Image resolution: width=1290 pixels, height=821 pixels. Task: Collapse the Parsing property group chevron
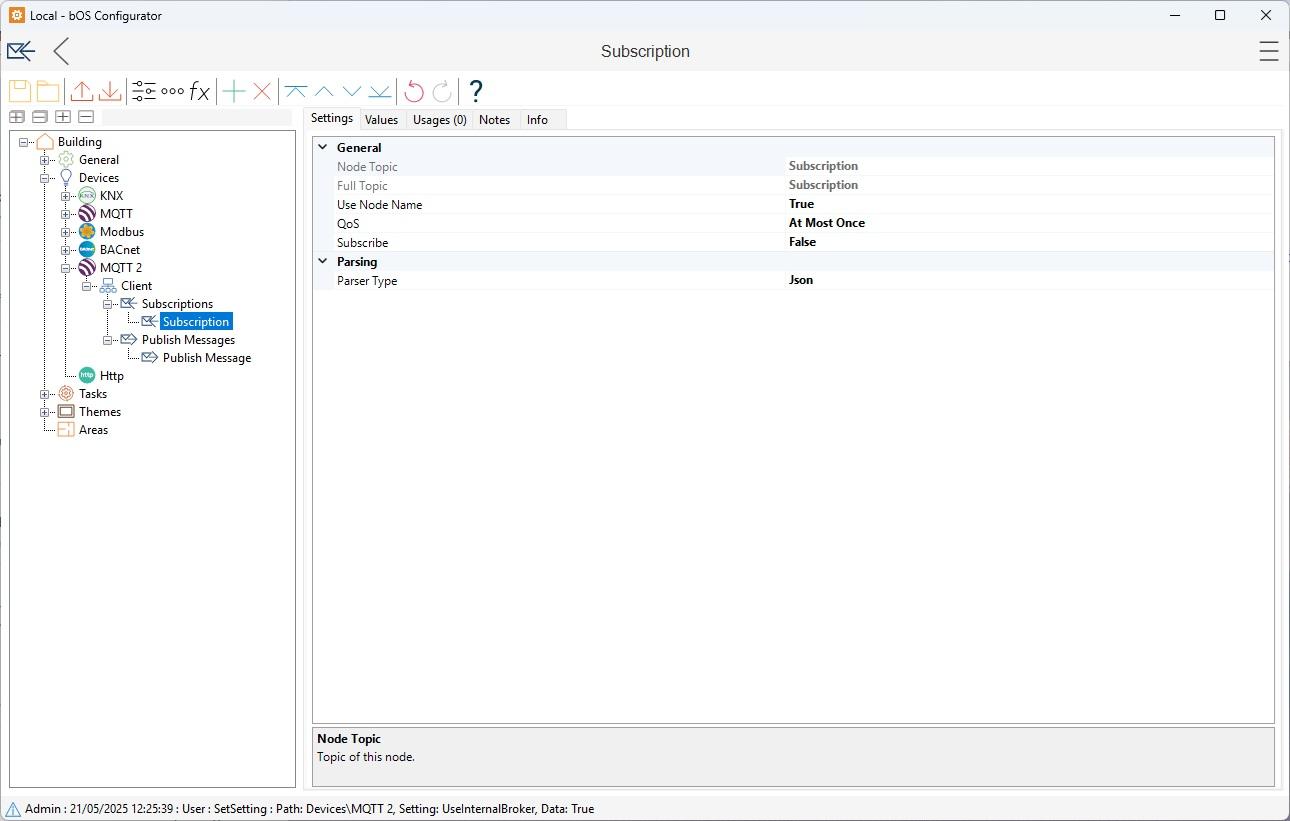[x=323, y=261]
